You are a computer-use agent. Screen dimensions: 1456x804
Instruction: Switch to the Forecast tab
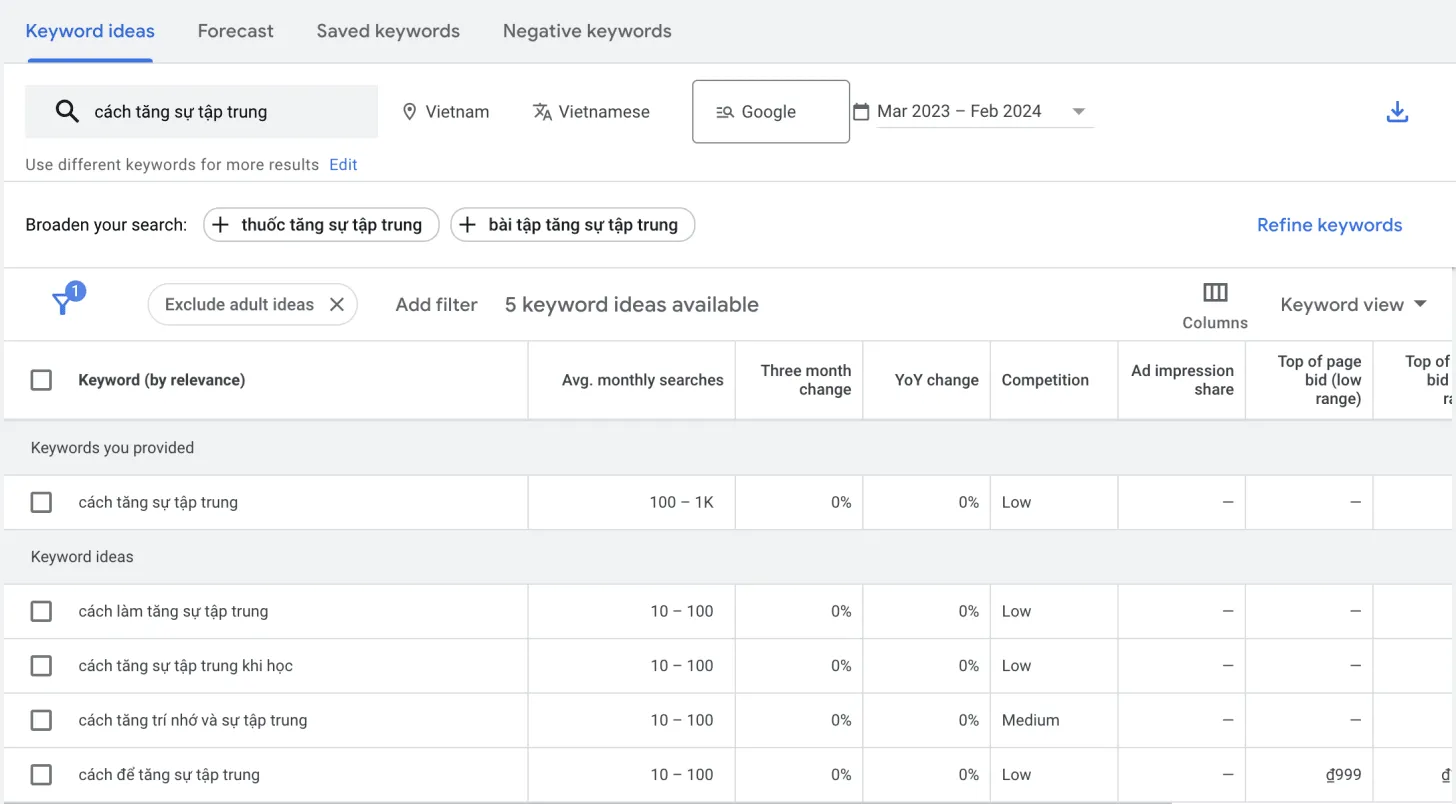tap(235, 31)
